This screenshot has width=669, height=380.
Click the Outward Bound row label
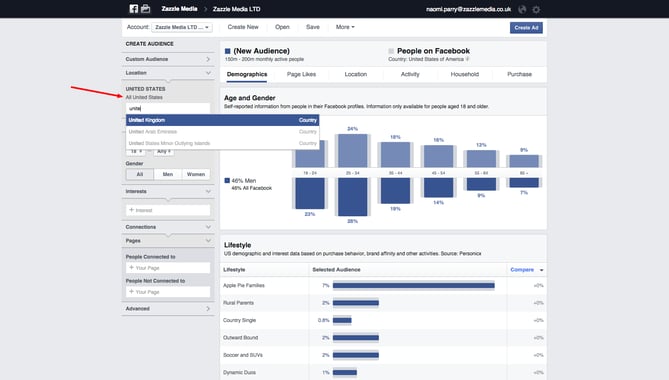240,338
